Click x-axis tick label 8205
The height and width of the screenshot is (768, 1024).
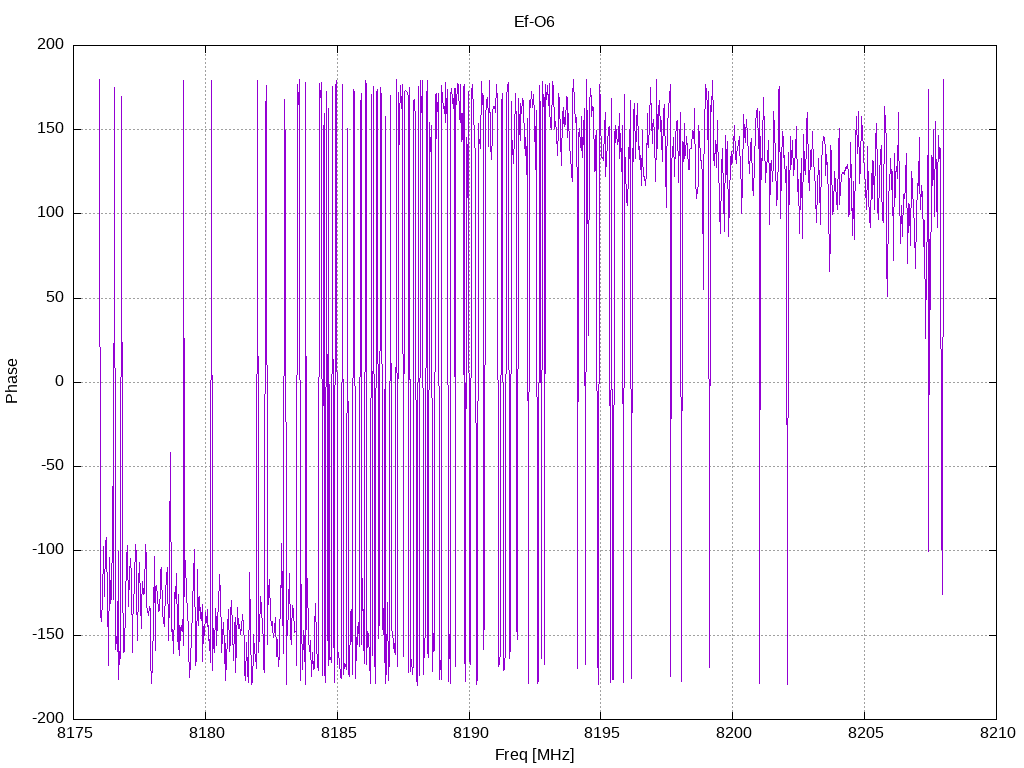866,733
